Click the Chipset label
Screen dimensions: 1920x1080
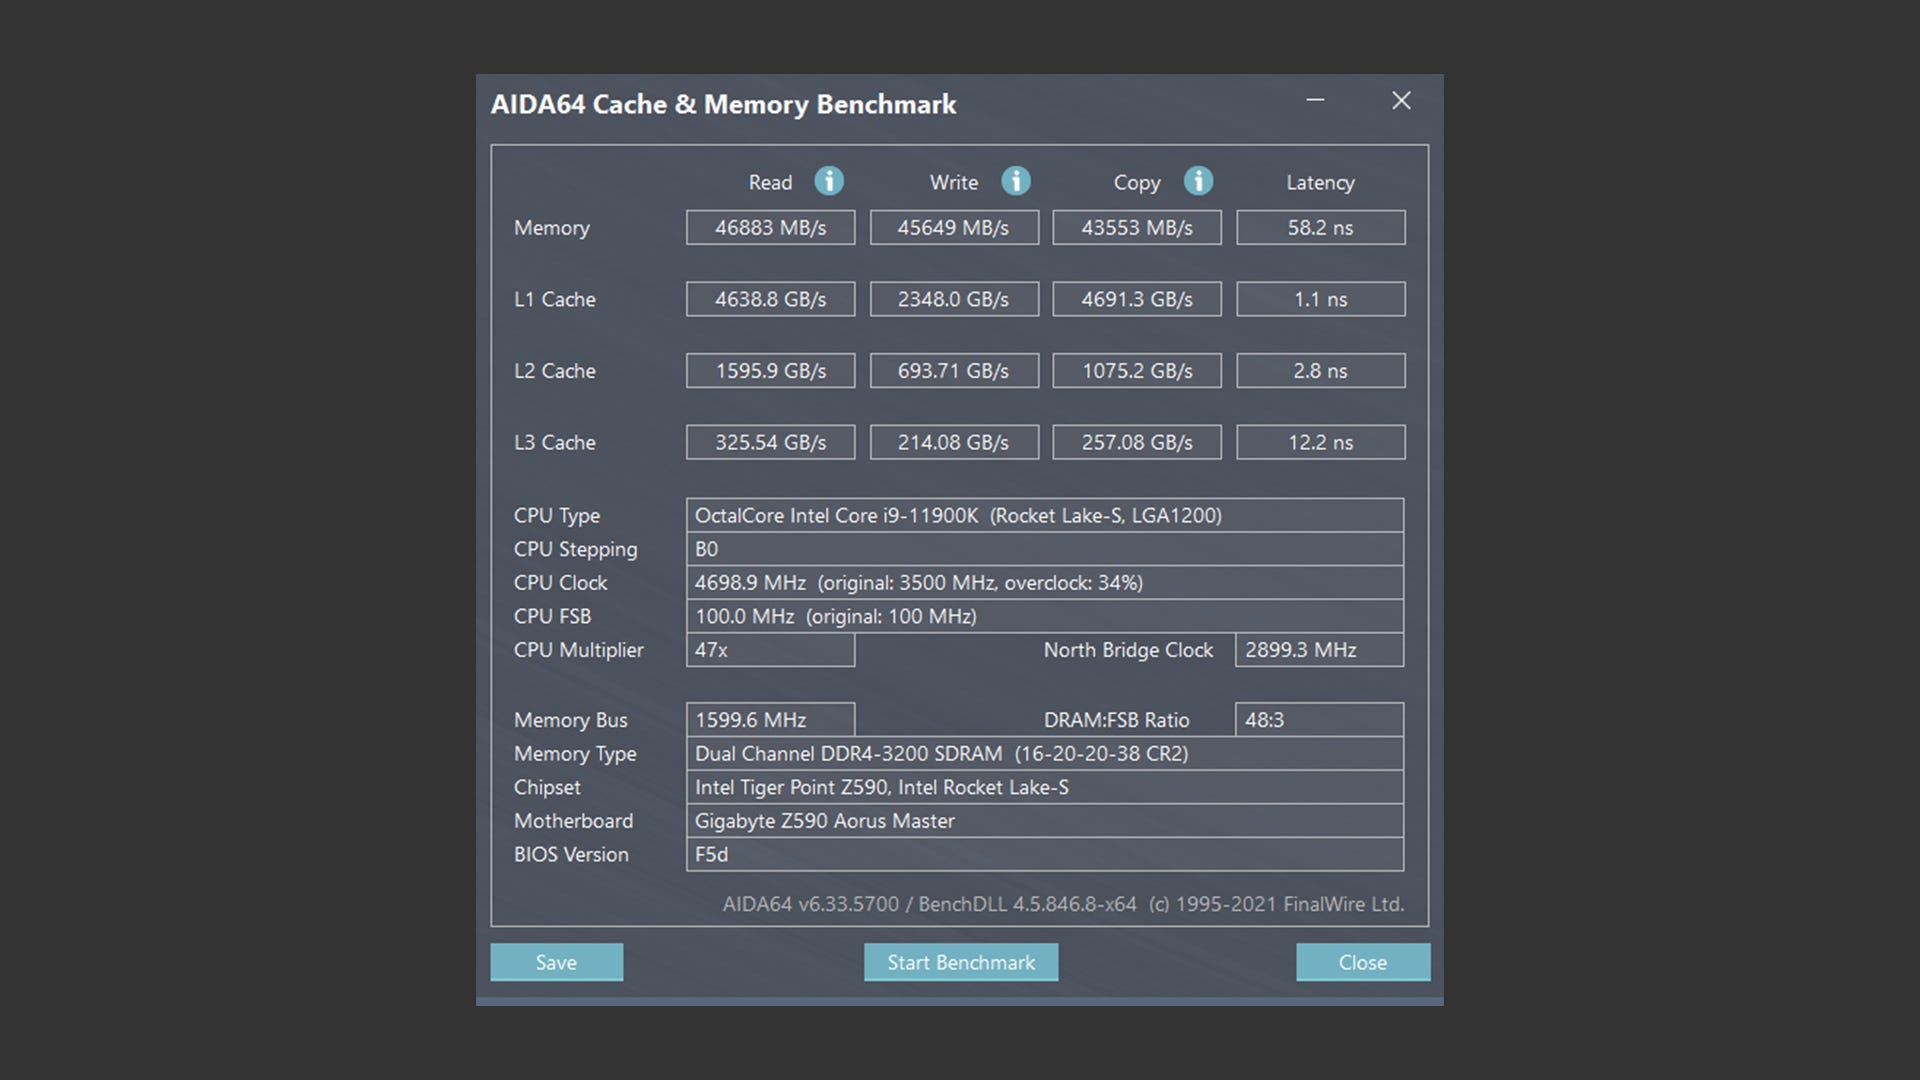pos(547,788)
